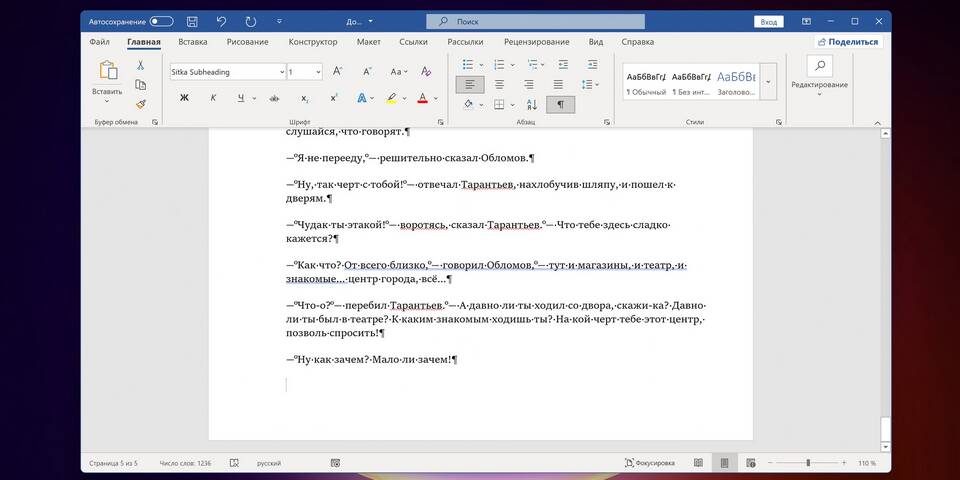This screenshot has height=480, width=960.
Task: Click the Save floppy disk icon
Action: (x=192, y=21)
